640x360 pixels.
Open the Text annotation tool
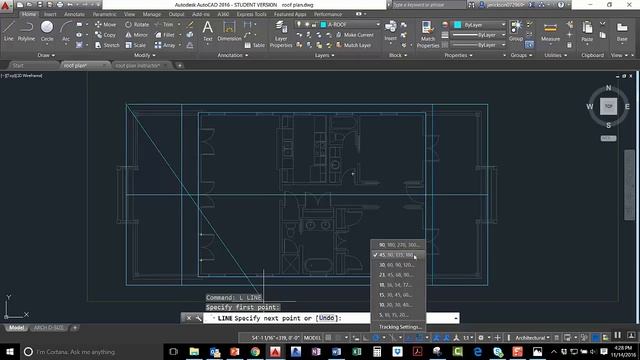208,31
